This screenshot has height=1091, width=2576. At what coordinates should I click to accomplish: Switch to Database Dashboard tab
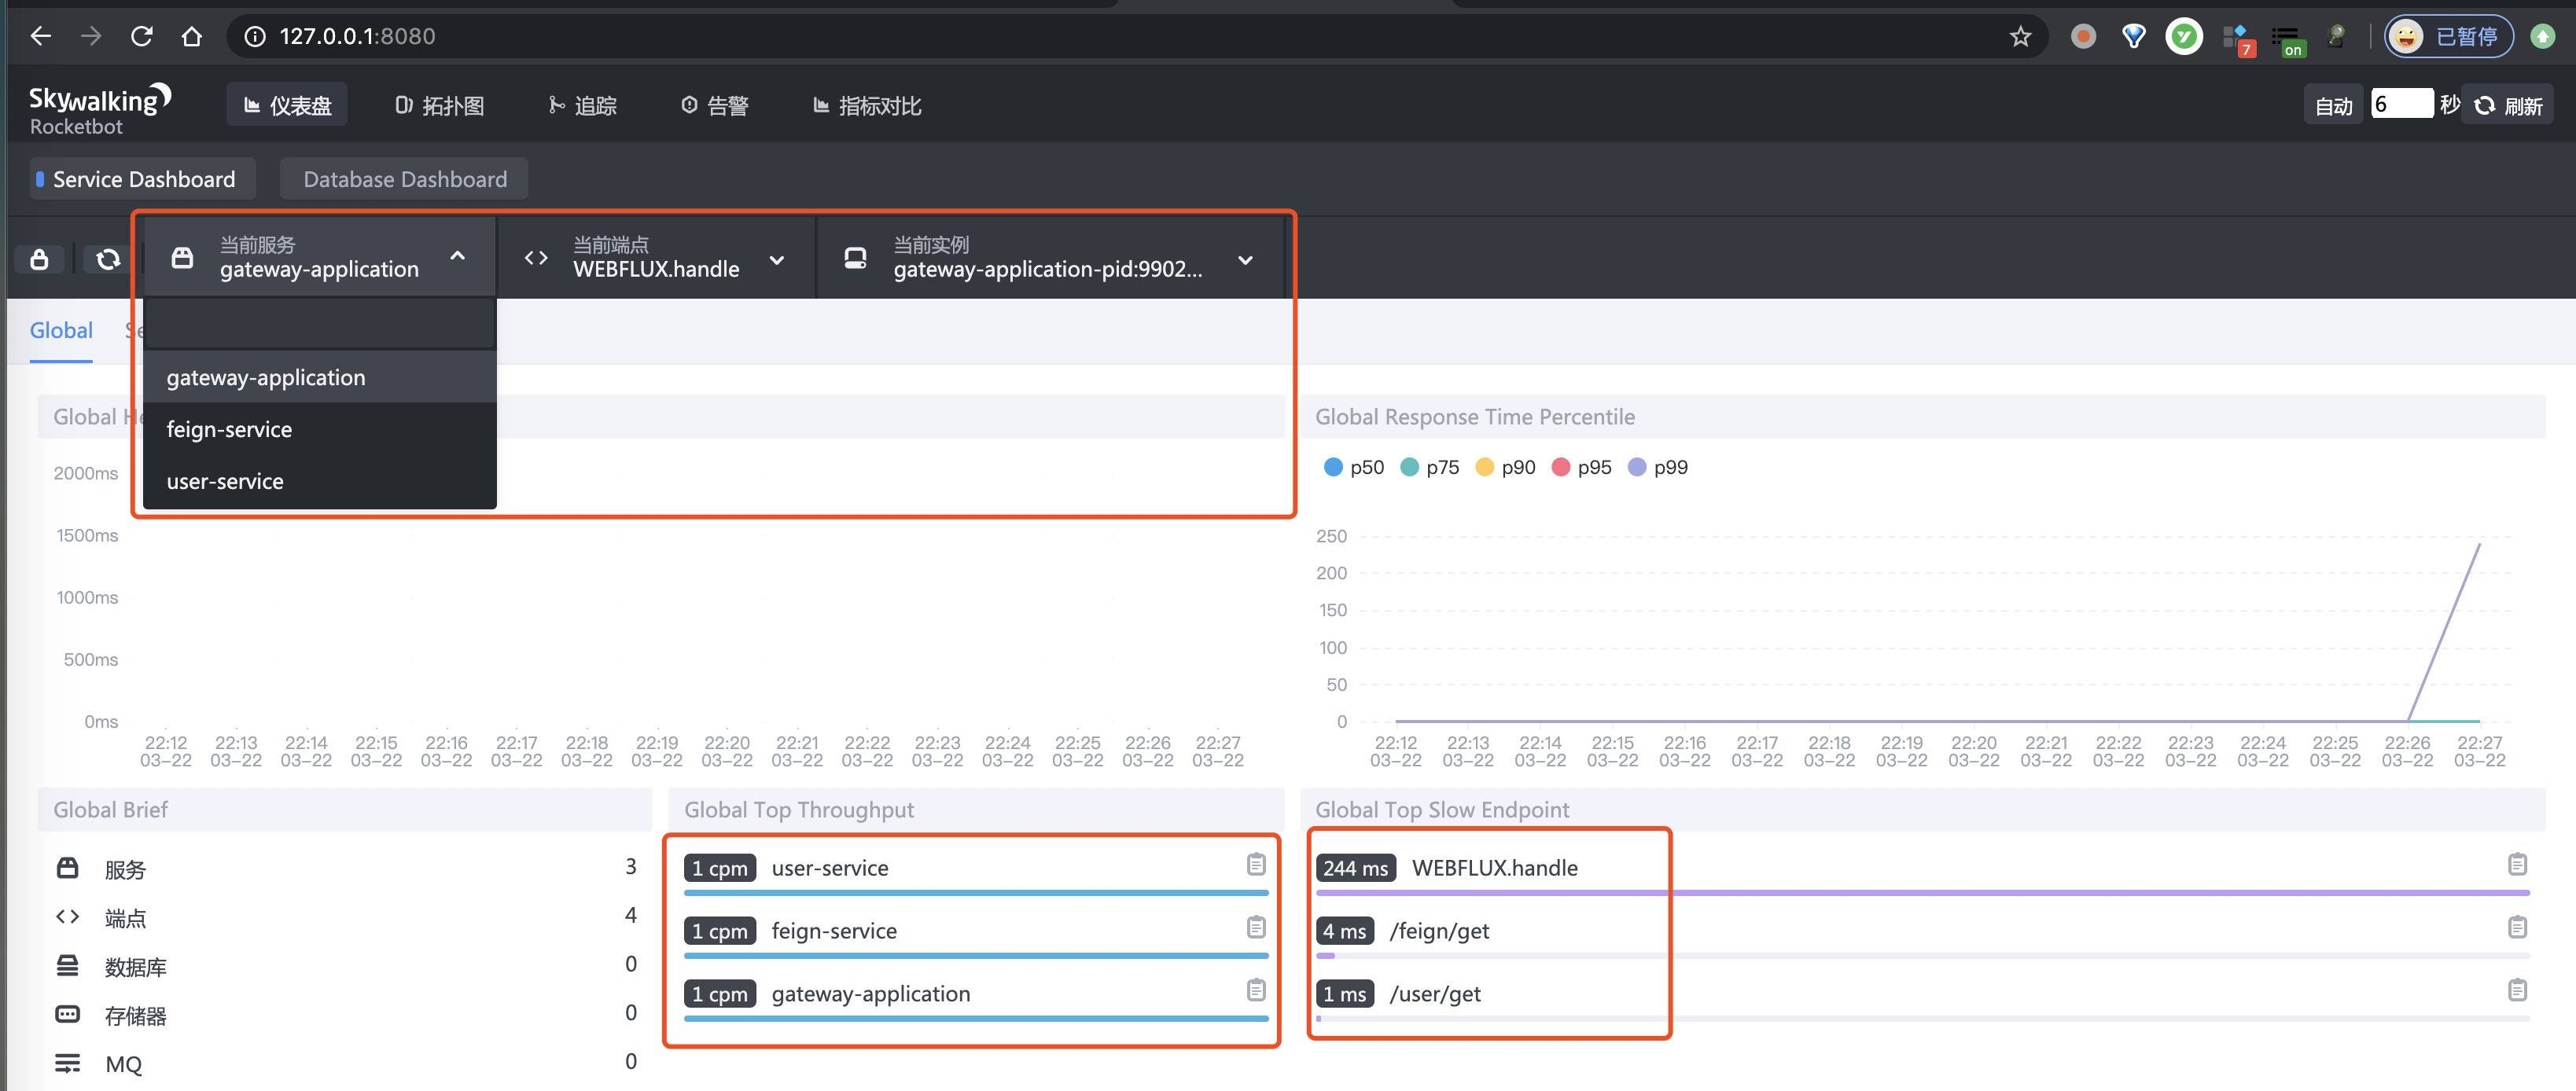(404, 179)
